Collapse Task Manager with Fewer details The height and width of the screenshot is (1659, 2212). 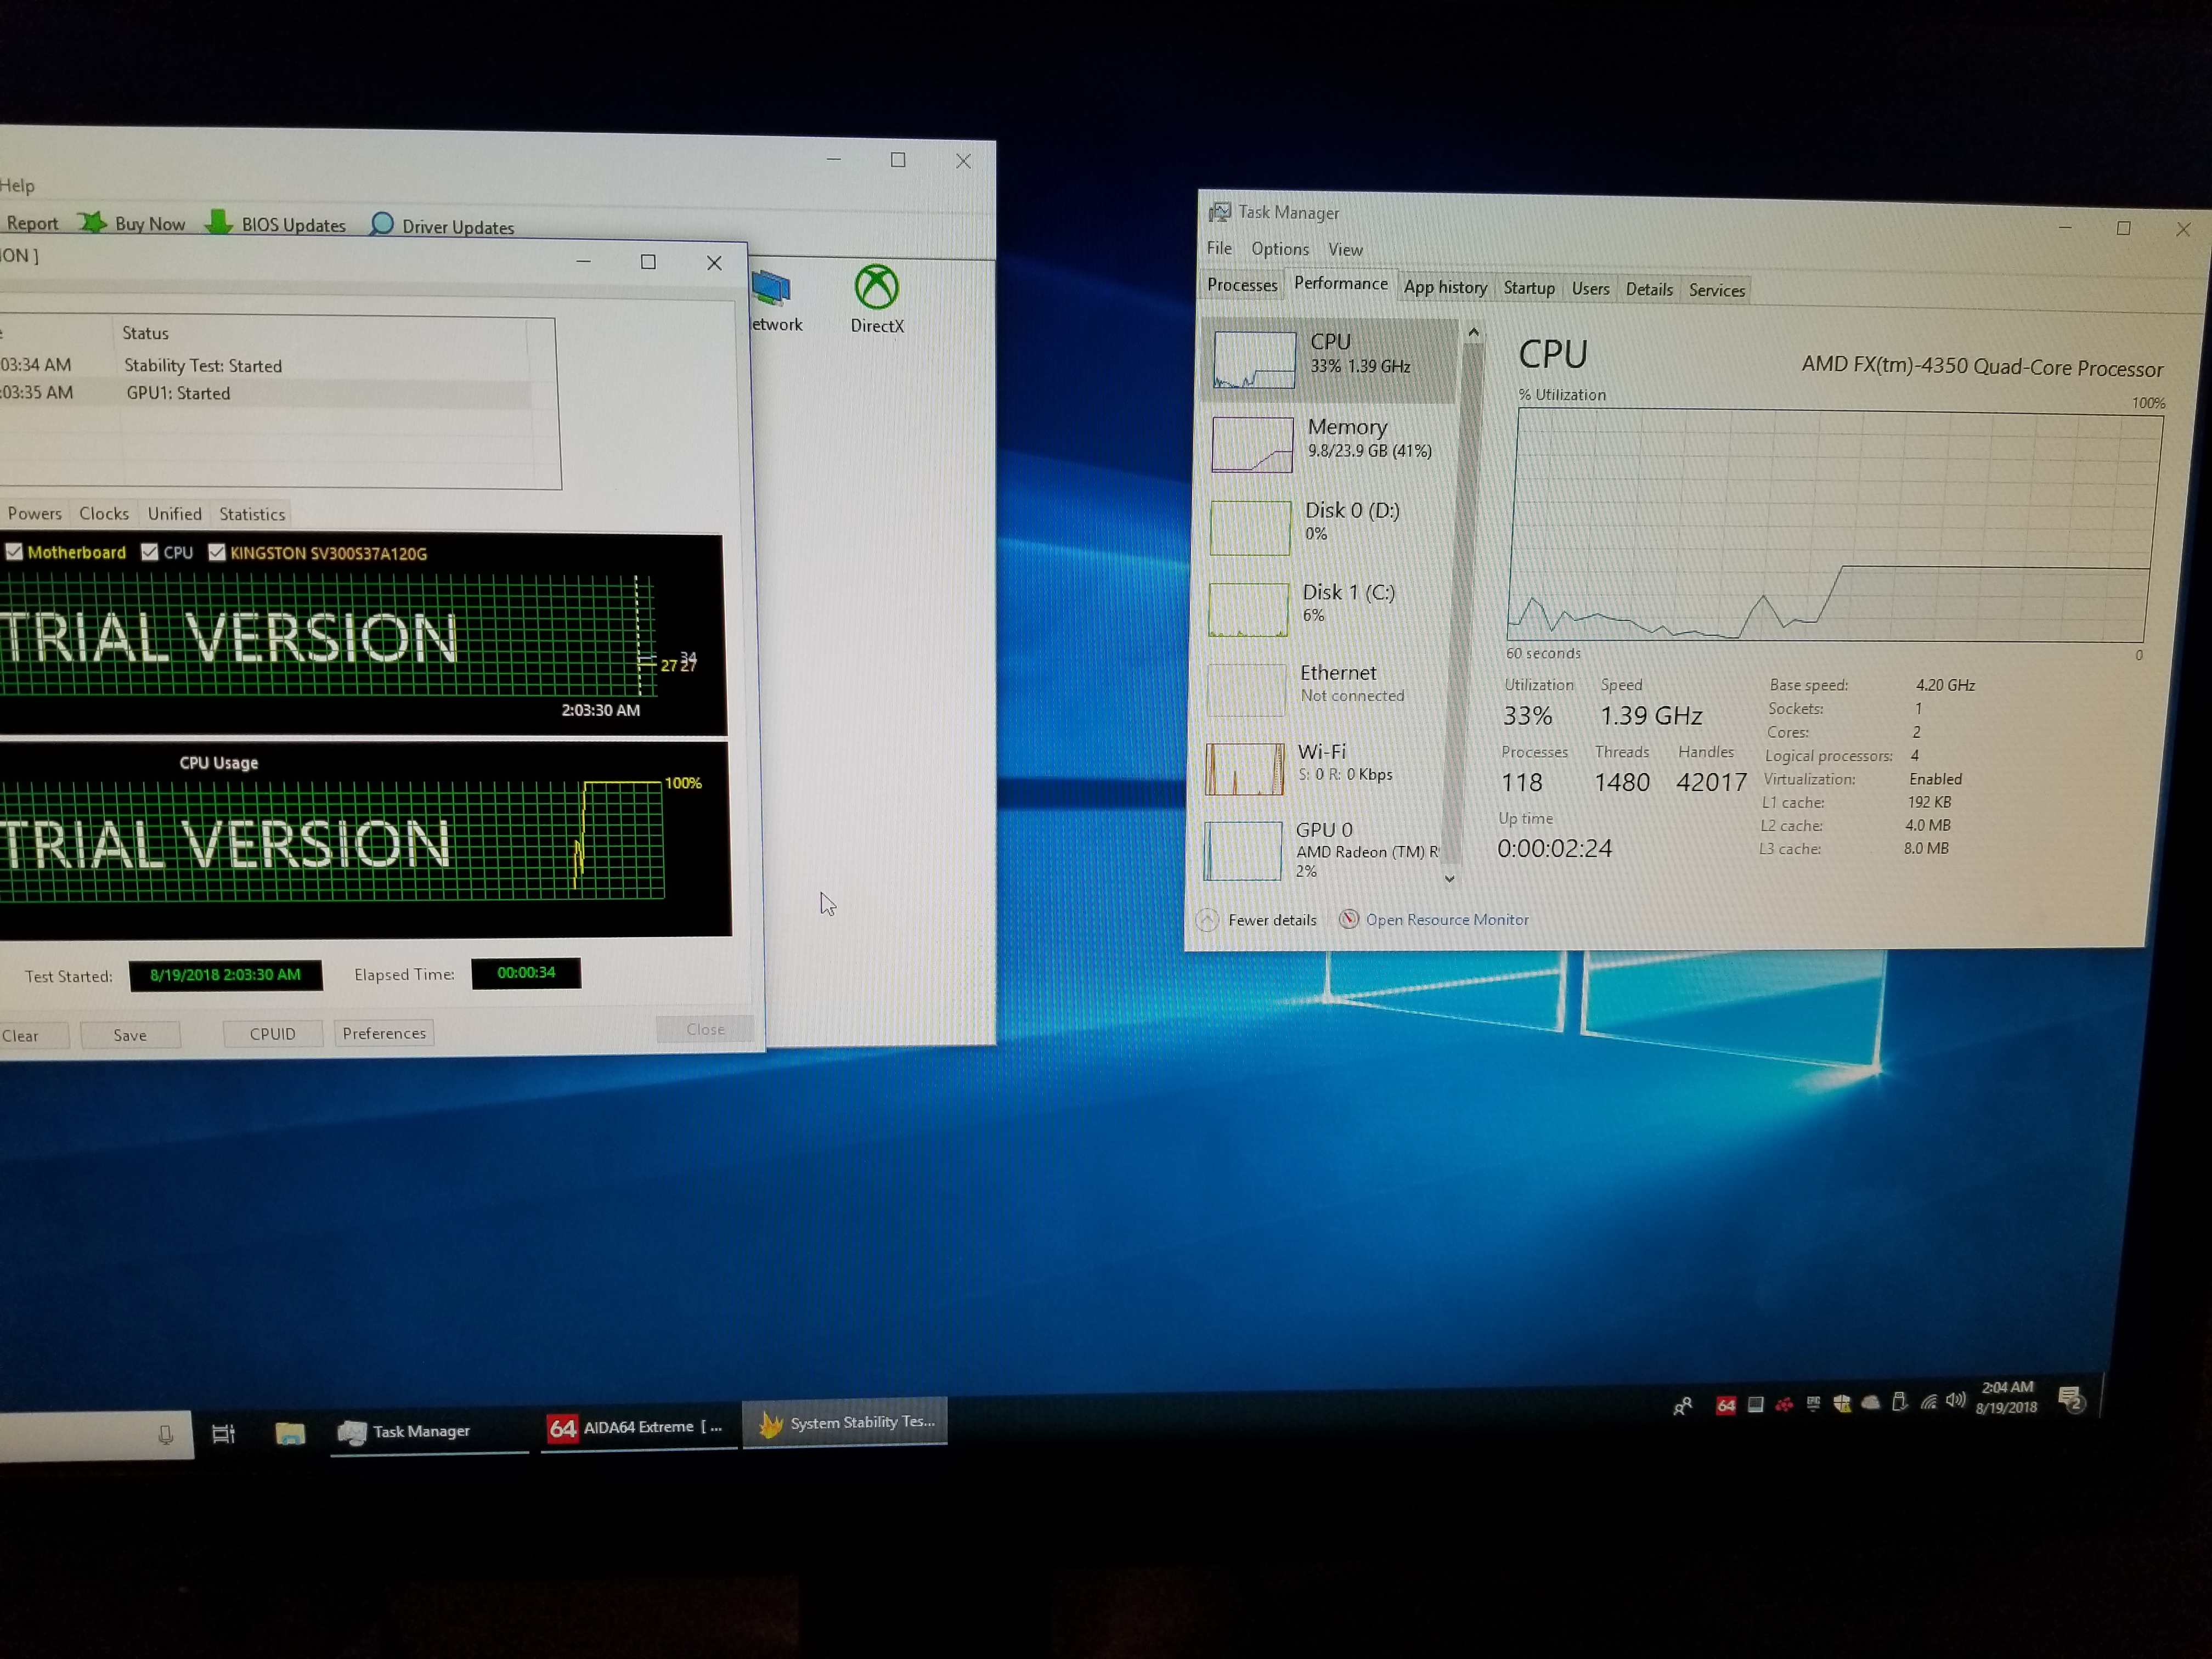1257,920
